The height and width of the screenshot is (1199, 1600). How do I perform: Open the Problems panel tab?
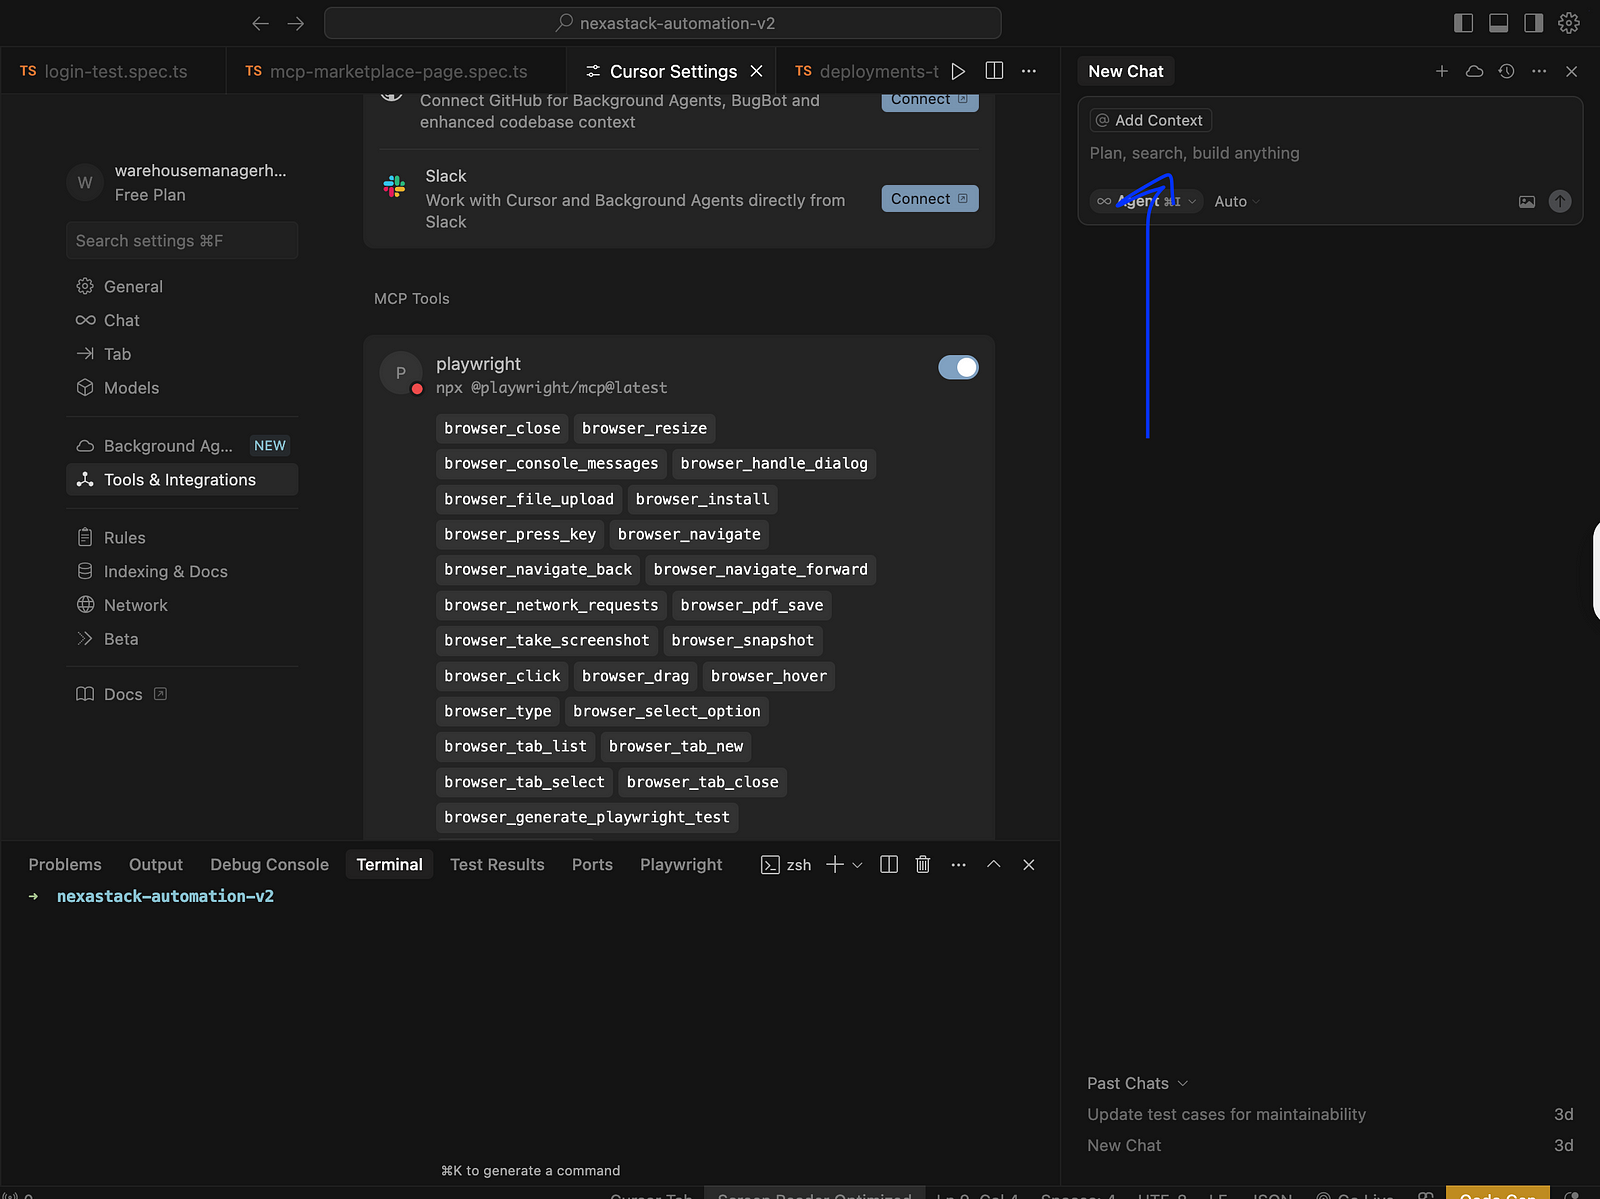65,865
